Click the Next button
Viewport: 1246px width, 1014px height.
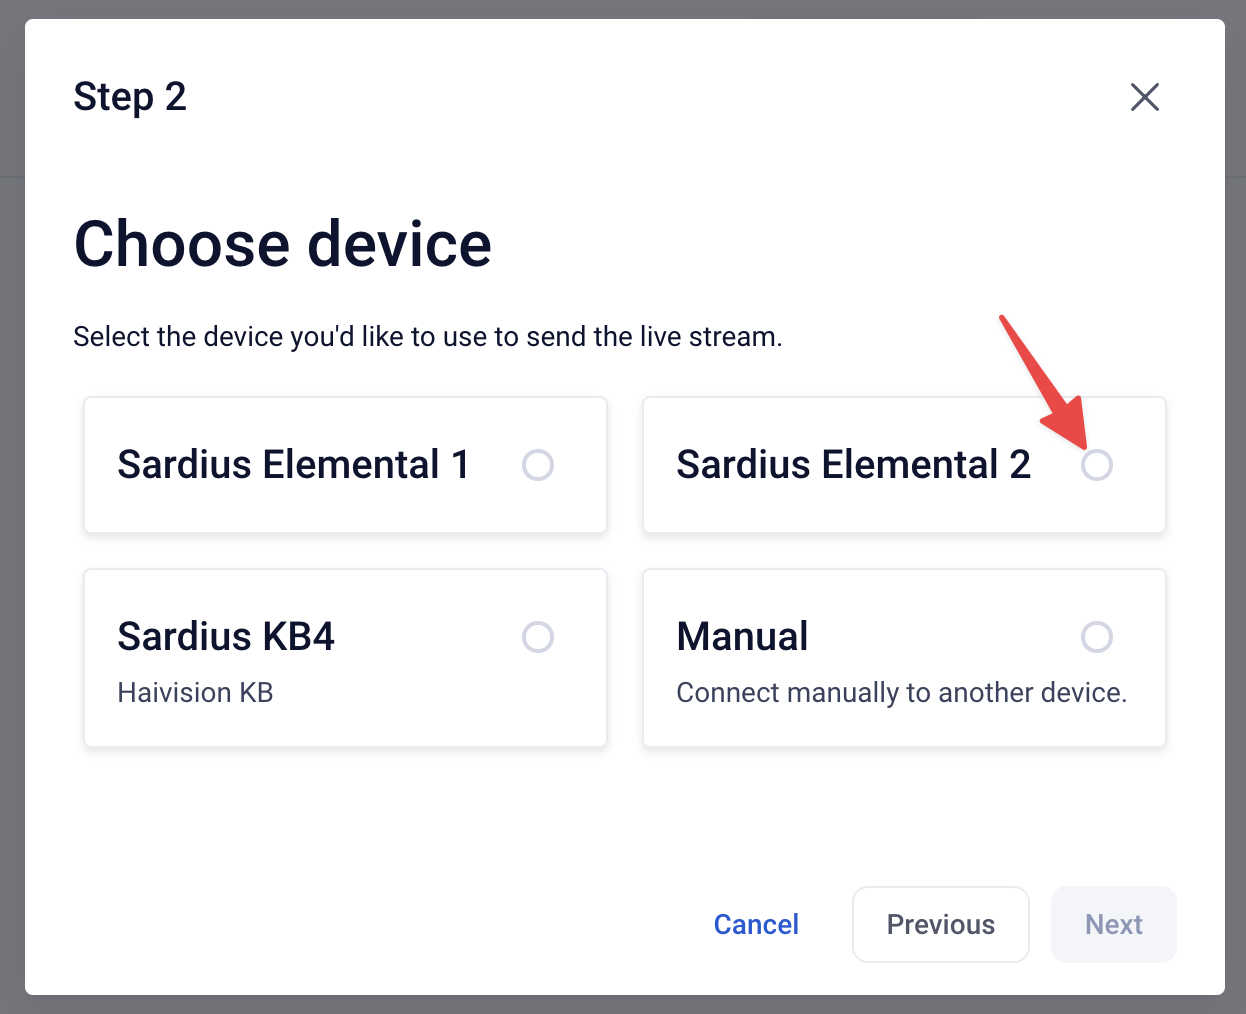coord(1114,925)
